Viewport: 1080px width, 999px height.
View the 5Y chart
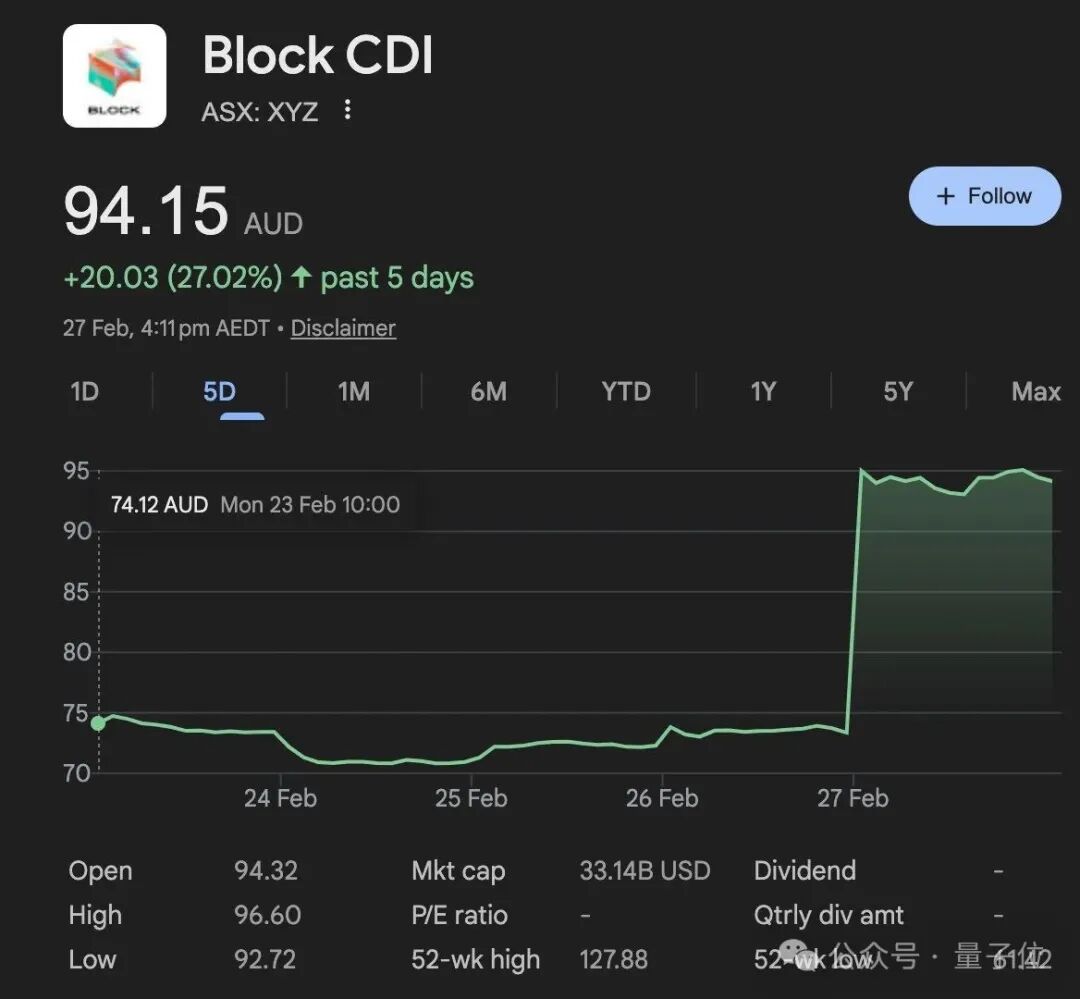(x=898, y=392)
